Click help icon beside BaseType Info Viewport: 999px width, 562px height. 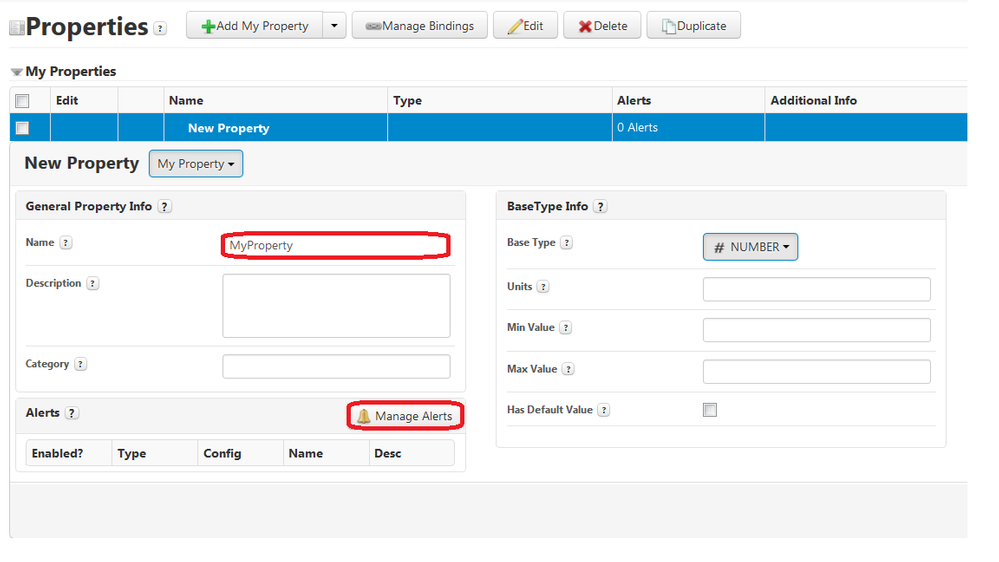(600, 206)
